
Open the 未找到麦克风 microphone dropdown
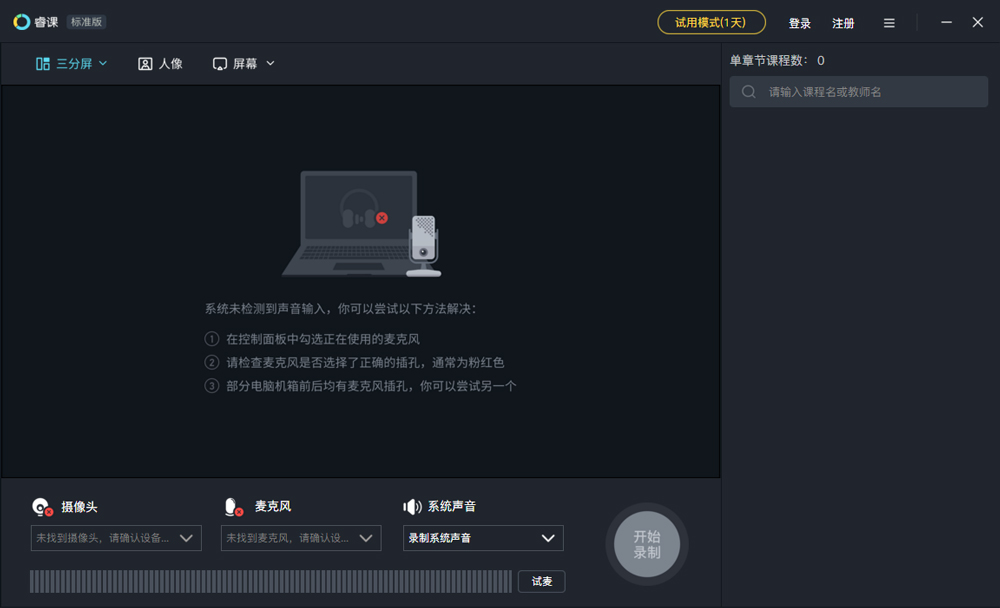(x=301, y=538)
